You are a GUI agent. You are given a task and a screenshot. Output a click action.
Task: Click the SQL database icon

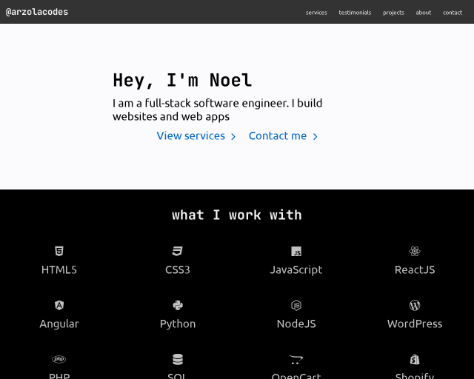coord(178,359)
